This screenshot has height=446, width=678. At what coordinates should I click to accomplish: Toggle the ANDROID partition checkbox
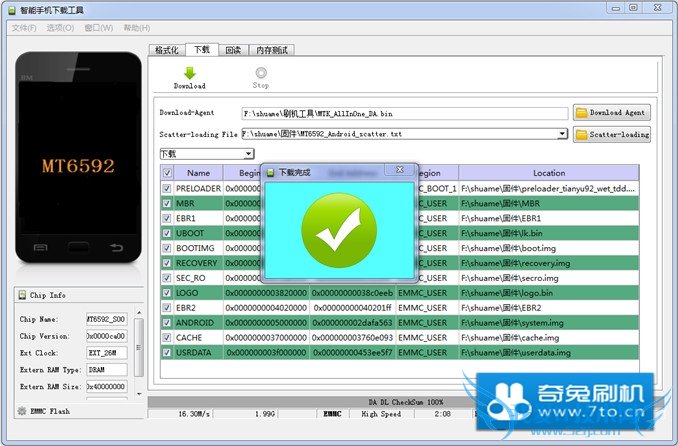click(x=167, y=323)
